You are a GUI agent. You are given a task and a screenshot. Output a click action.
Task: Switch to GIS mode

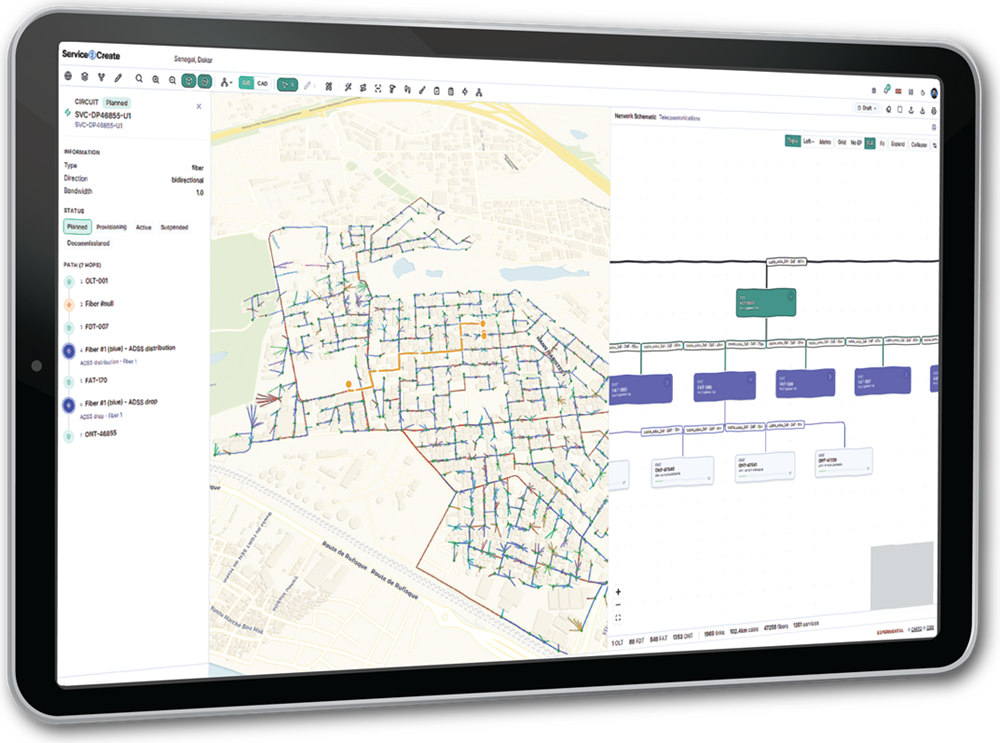pos(246,83)
